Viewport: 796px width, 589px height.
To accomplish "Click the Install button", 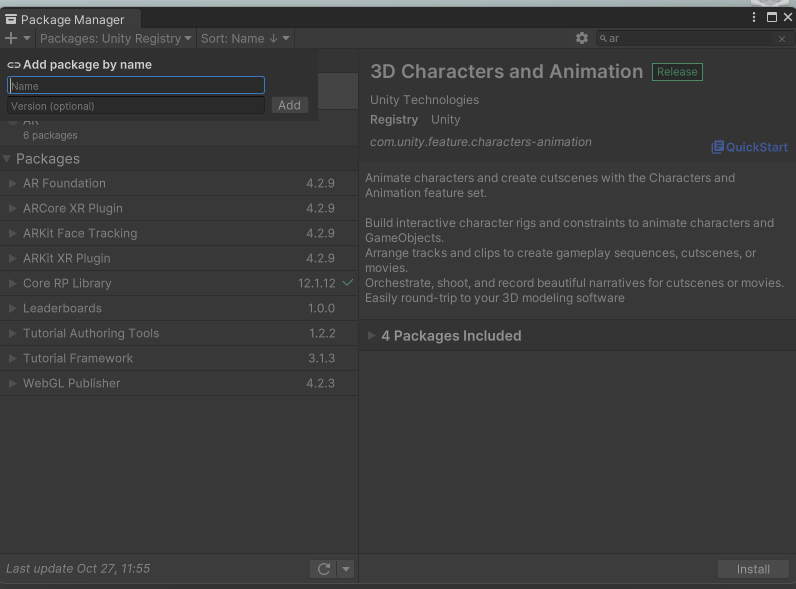I will point(753,569).
